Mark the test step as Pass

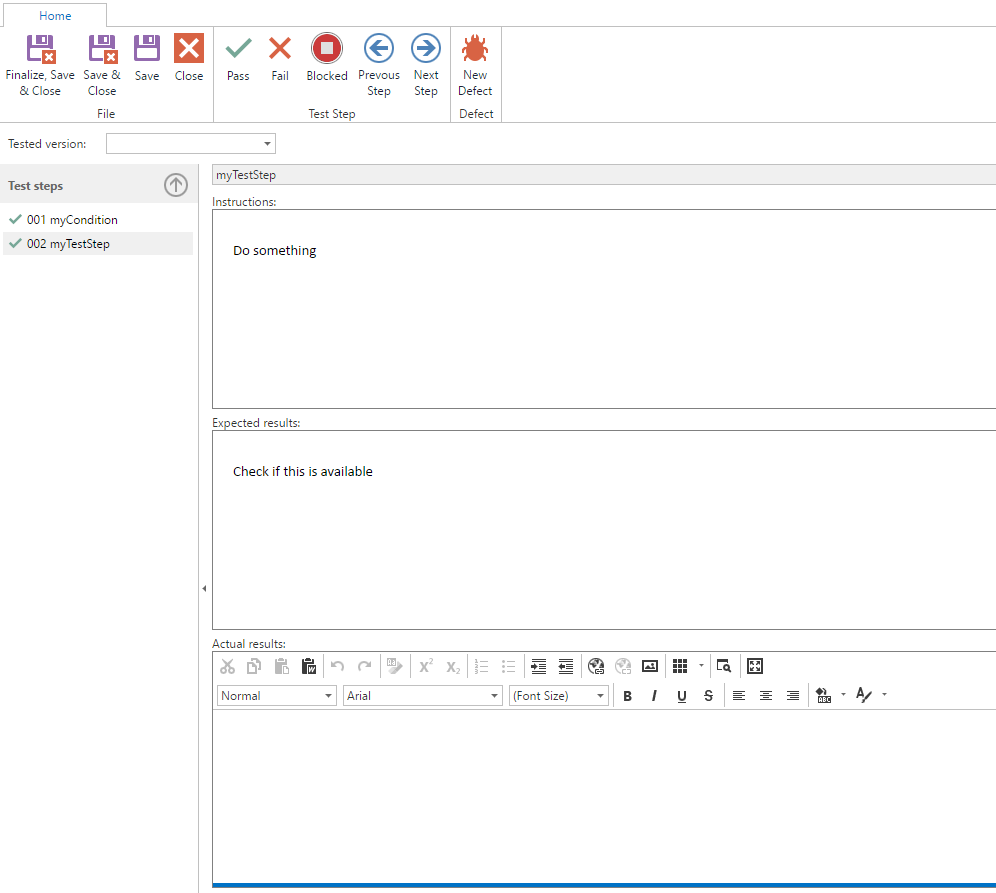point(238,49)
